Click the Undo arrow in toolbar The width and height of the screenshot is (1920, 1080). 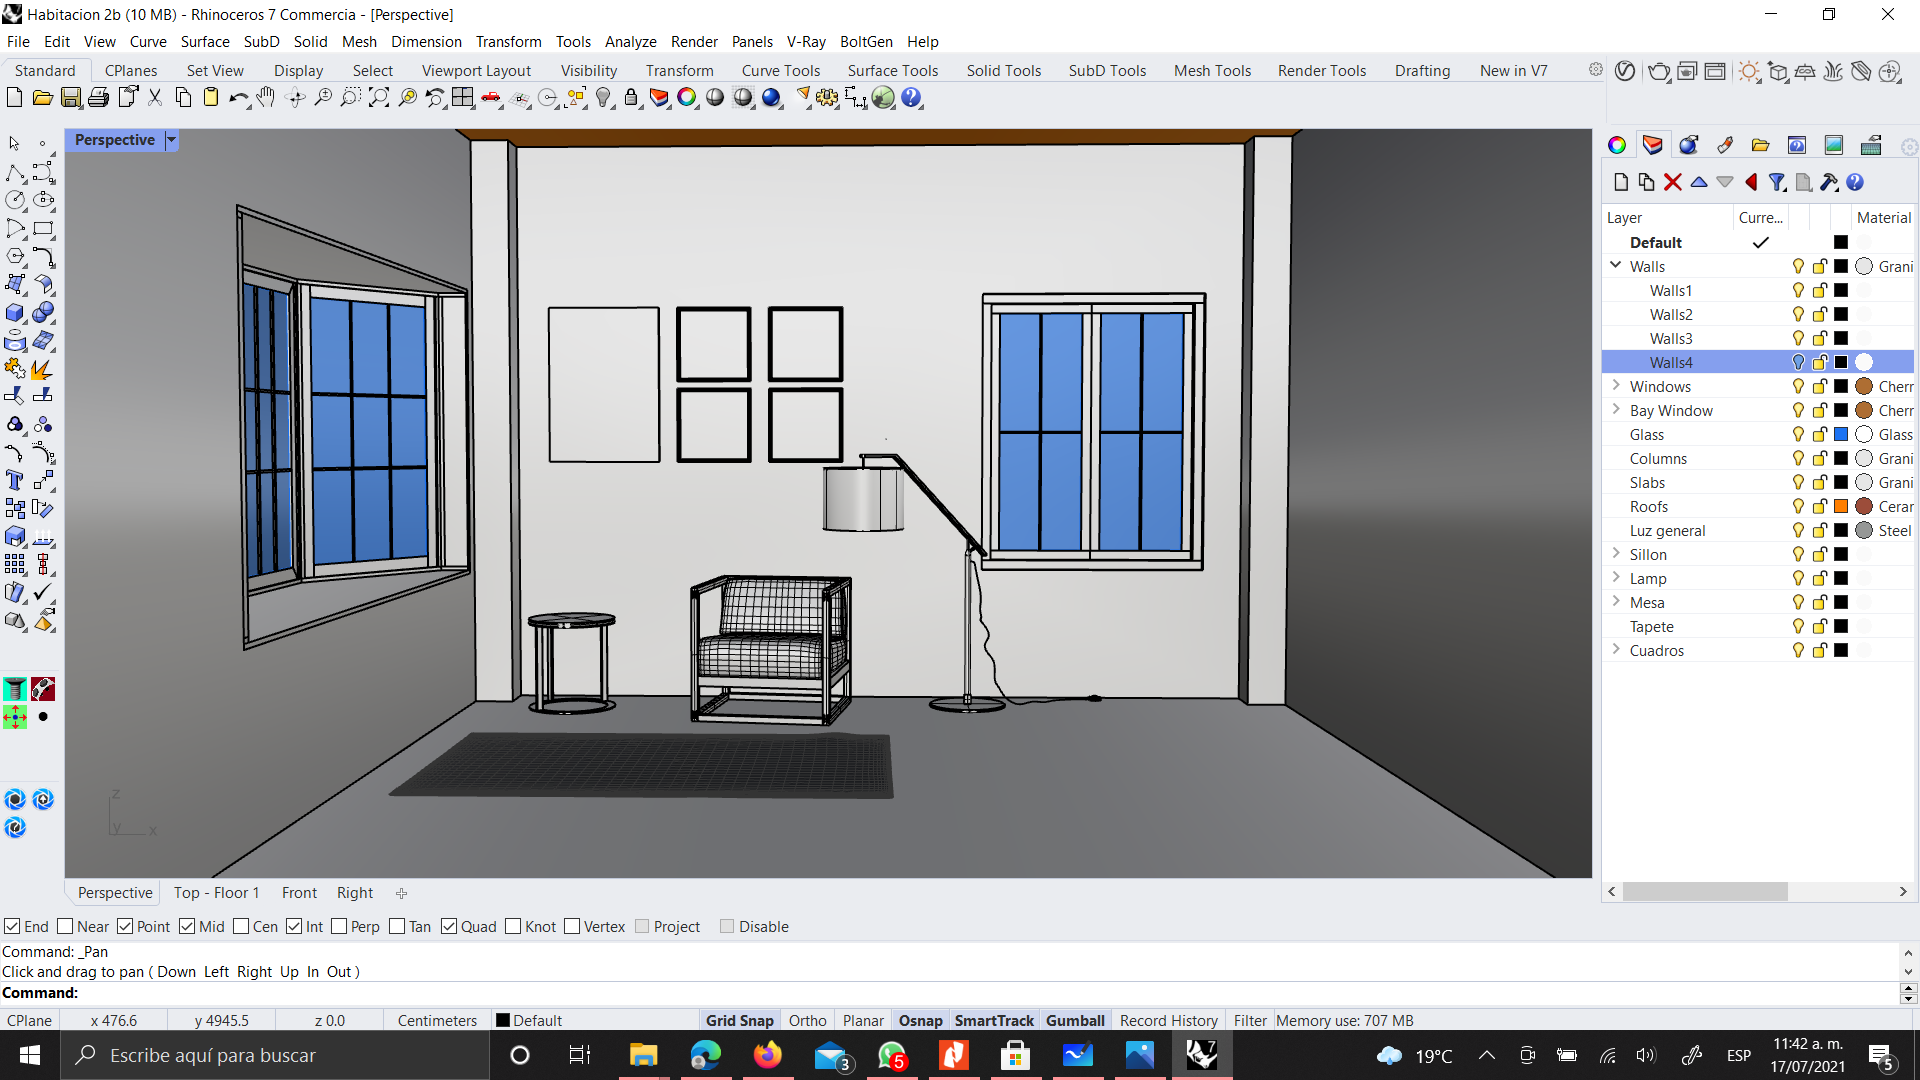(238, 97)
